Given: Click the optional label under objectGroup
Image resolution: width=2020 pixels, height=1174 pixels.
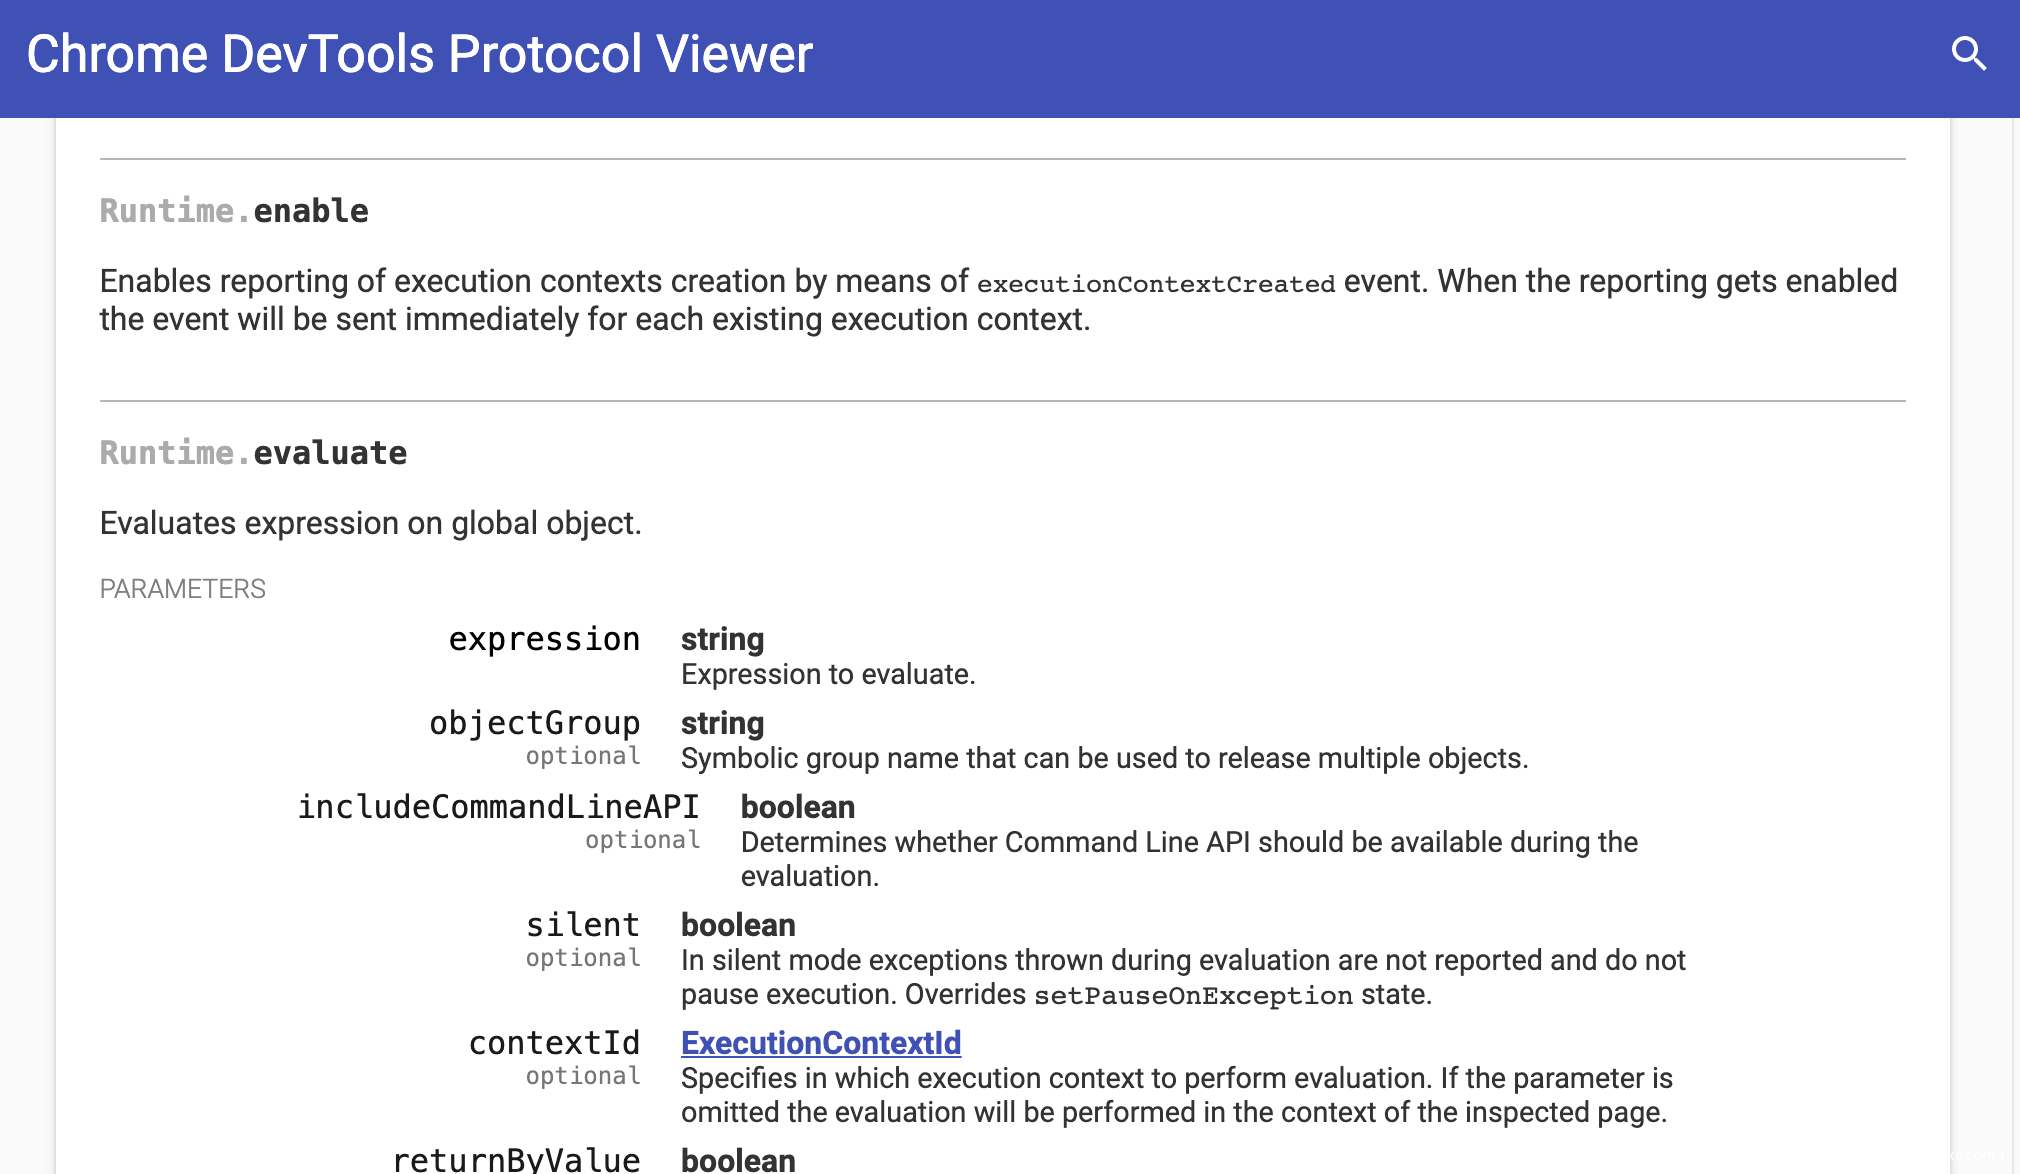Looking at the screenshot, I should point(583,756).
